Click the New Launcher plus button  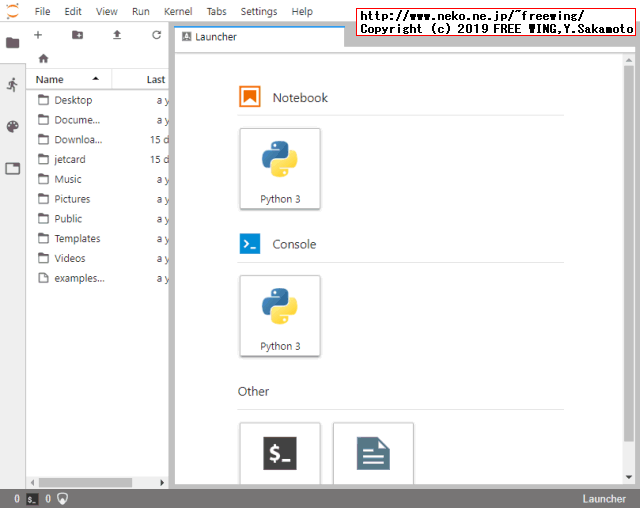[x=38, y=35]
